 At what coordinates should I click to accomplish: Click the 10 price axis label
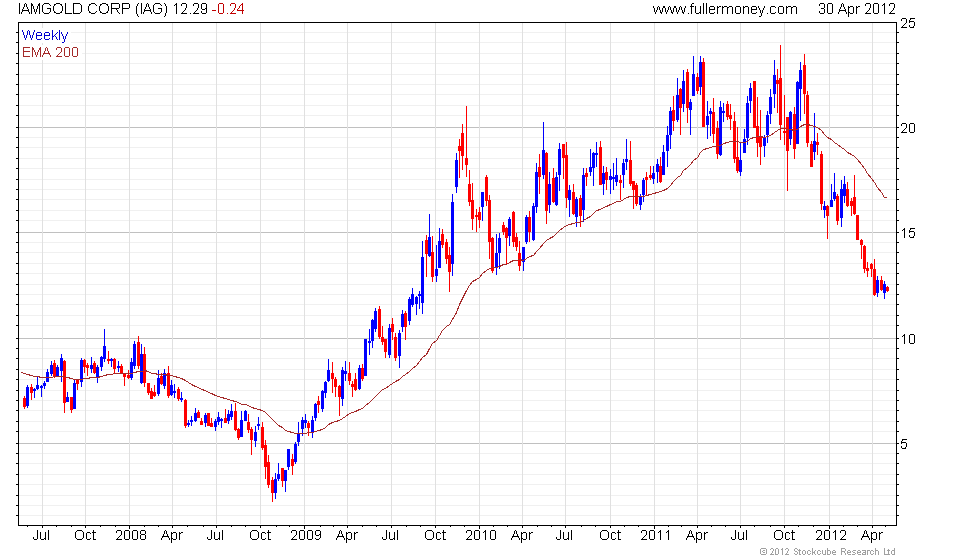908,339
